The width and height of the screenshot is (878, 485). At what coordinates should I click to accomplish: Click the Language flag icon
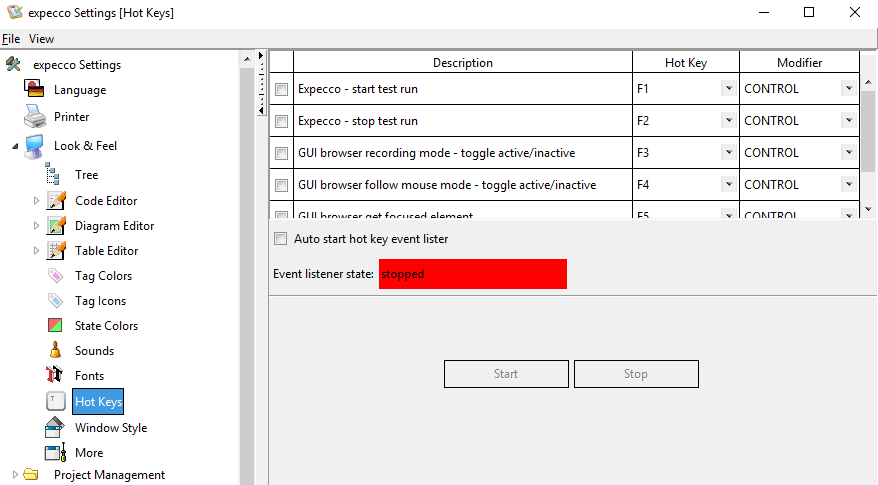34,90
